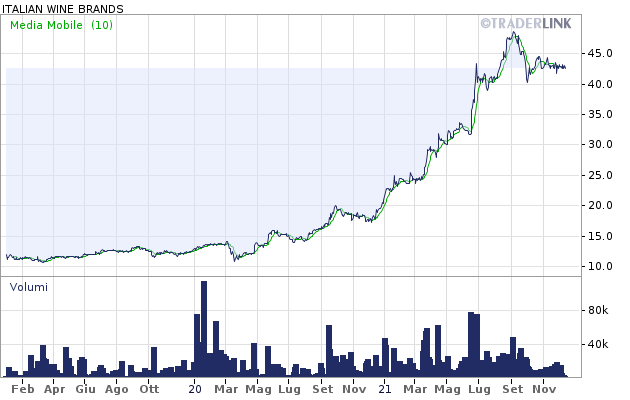Click the 25.0 price axis label
The image size is (630, 400).
point(600,175)
